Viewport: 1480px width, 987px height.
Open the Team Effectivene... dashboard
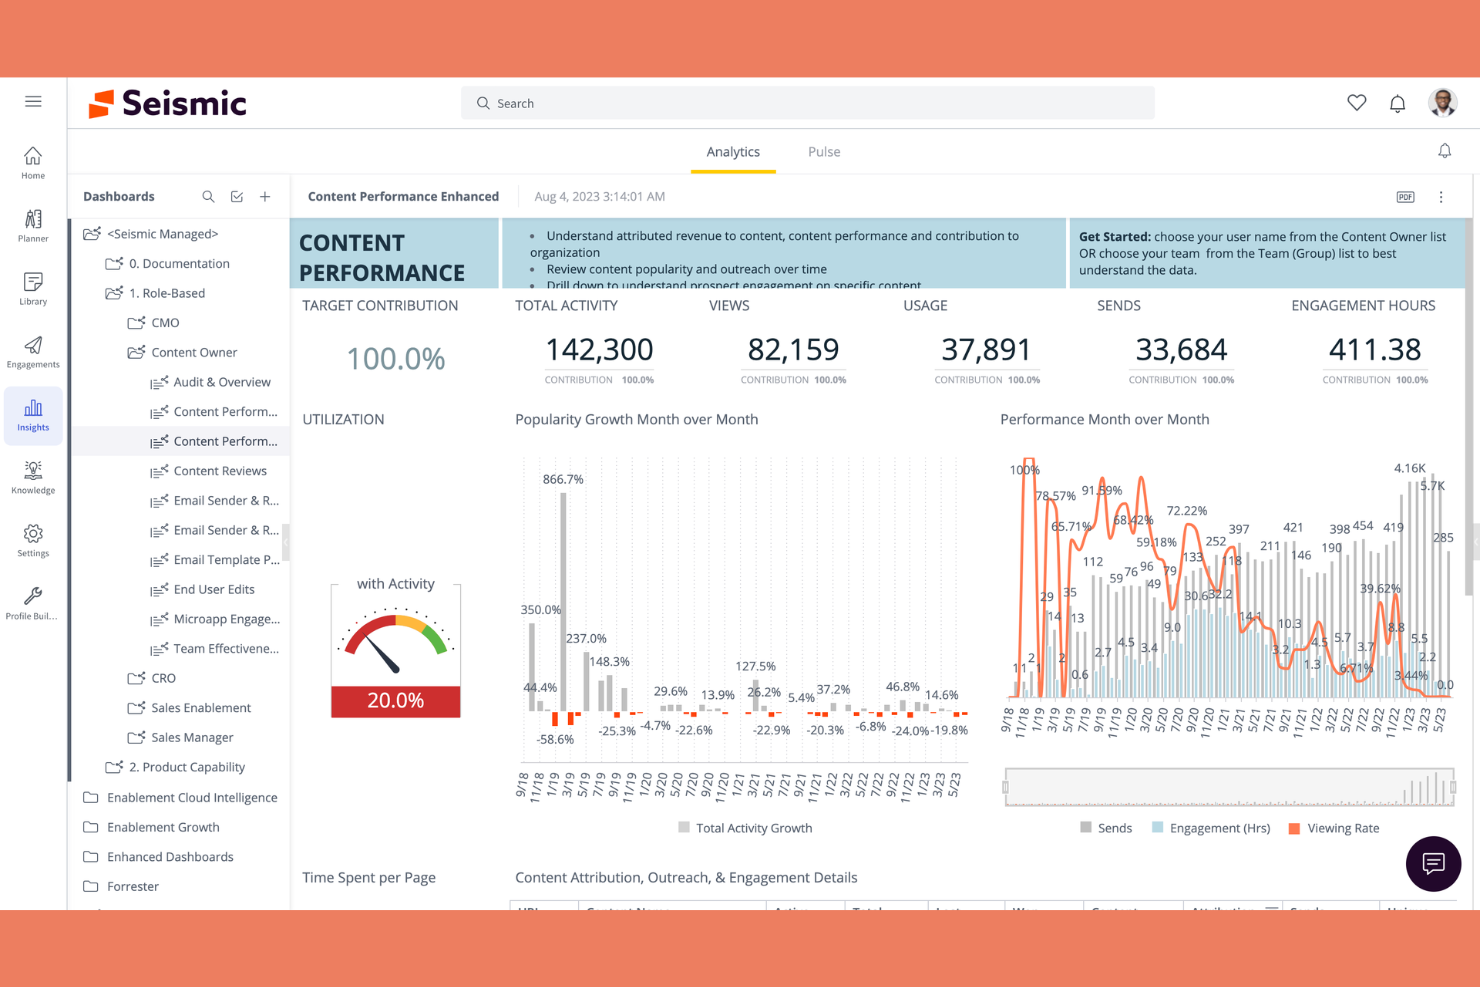pyautogui.click(x=215, y=649)
